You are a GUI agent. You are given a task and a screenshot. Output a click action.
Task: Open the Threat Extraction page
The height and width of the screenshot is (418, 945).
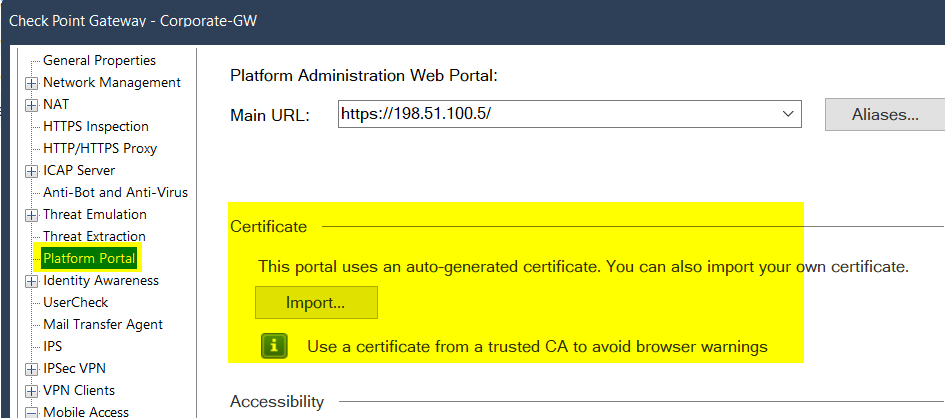coord(95,236)
